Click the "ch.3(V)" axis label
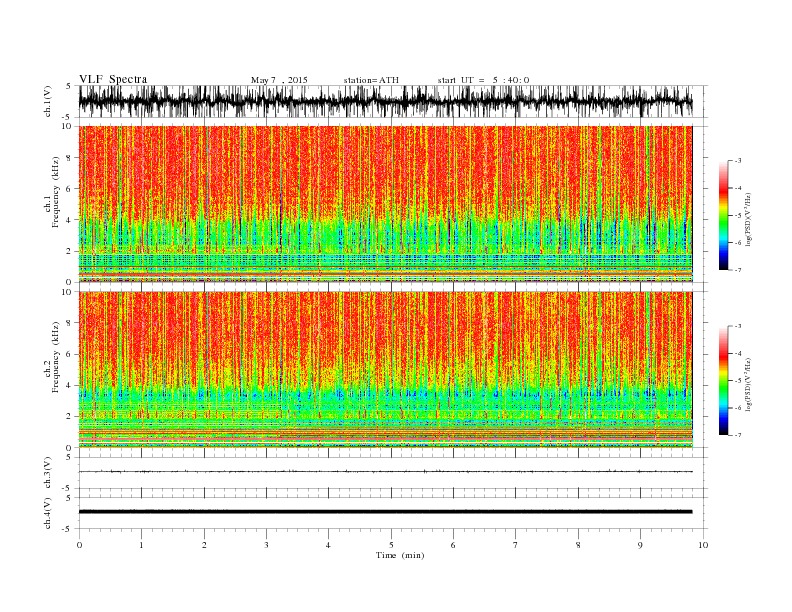792x612 pixels. coord(48,473)
